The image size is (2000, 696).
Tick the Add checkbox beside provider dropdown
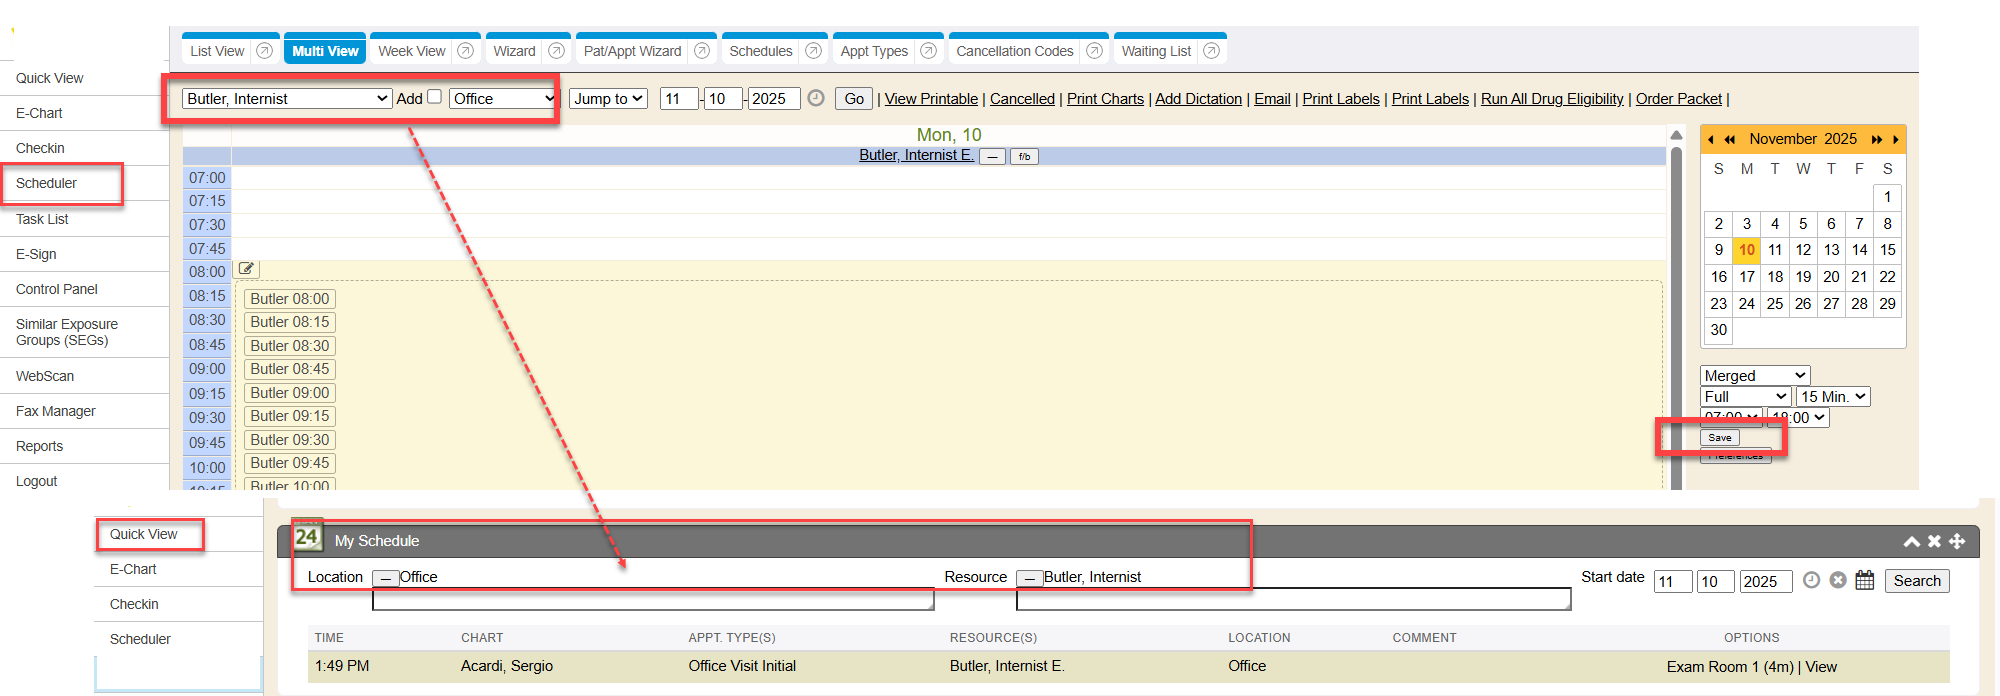click(434, 97)
